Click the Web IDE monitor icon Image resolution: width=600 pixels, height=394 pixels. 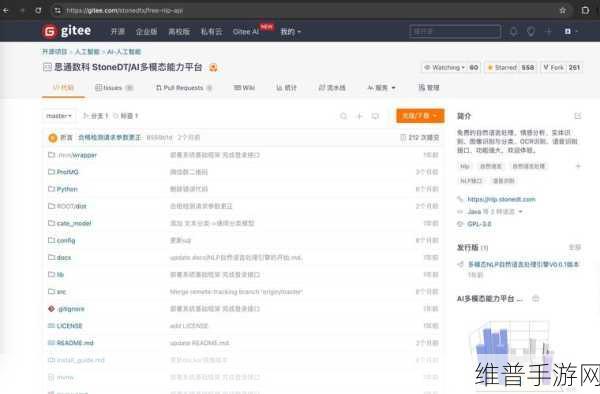[375, 116]
